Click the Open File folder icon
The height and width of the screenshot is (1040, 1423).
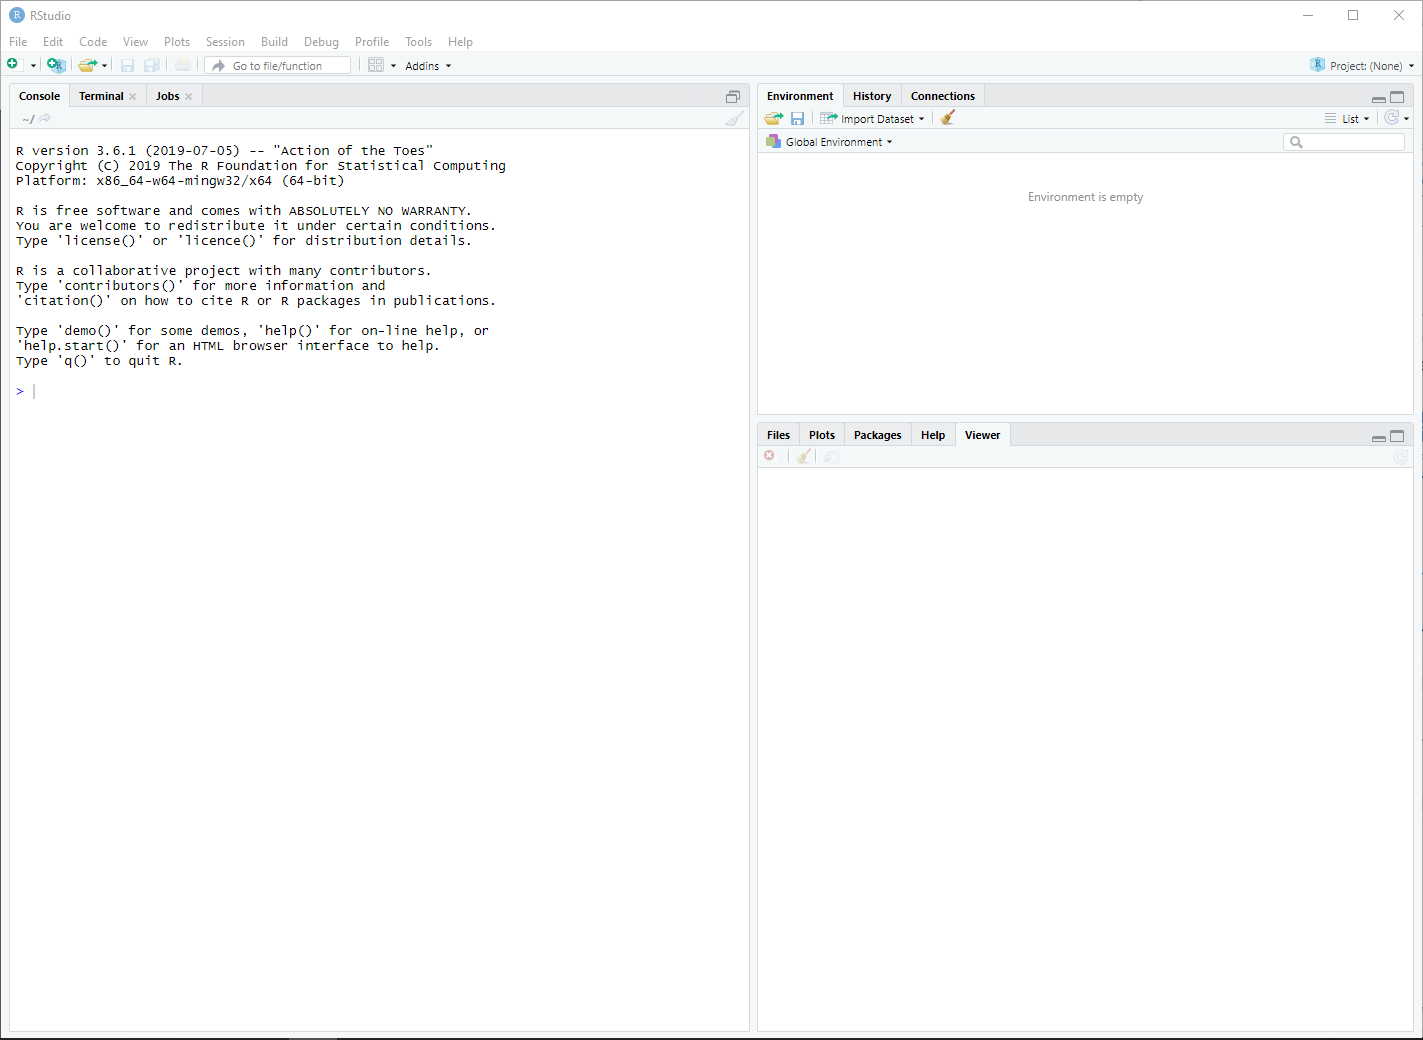point(87,65)
